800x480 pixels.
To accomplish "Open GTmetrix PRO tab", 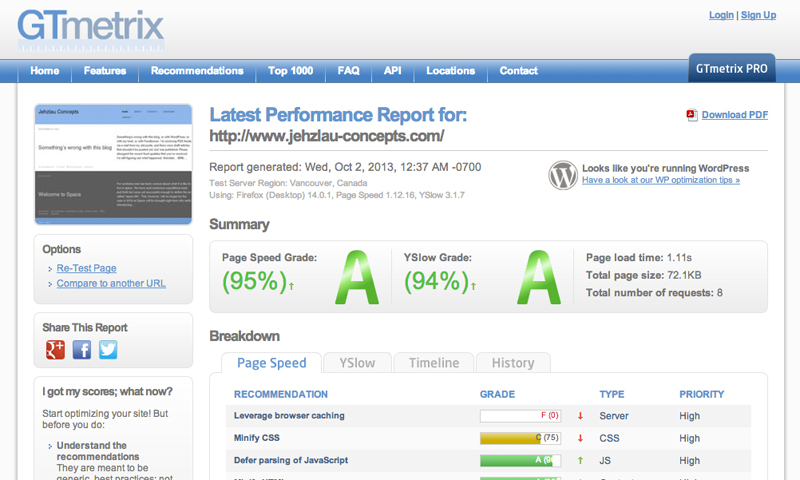I will pyautogui.click(x=732, y=67).
